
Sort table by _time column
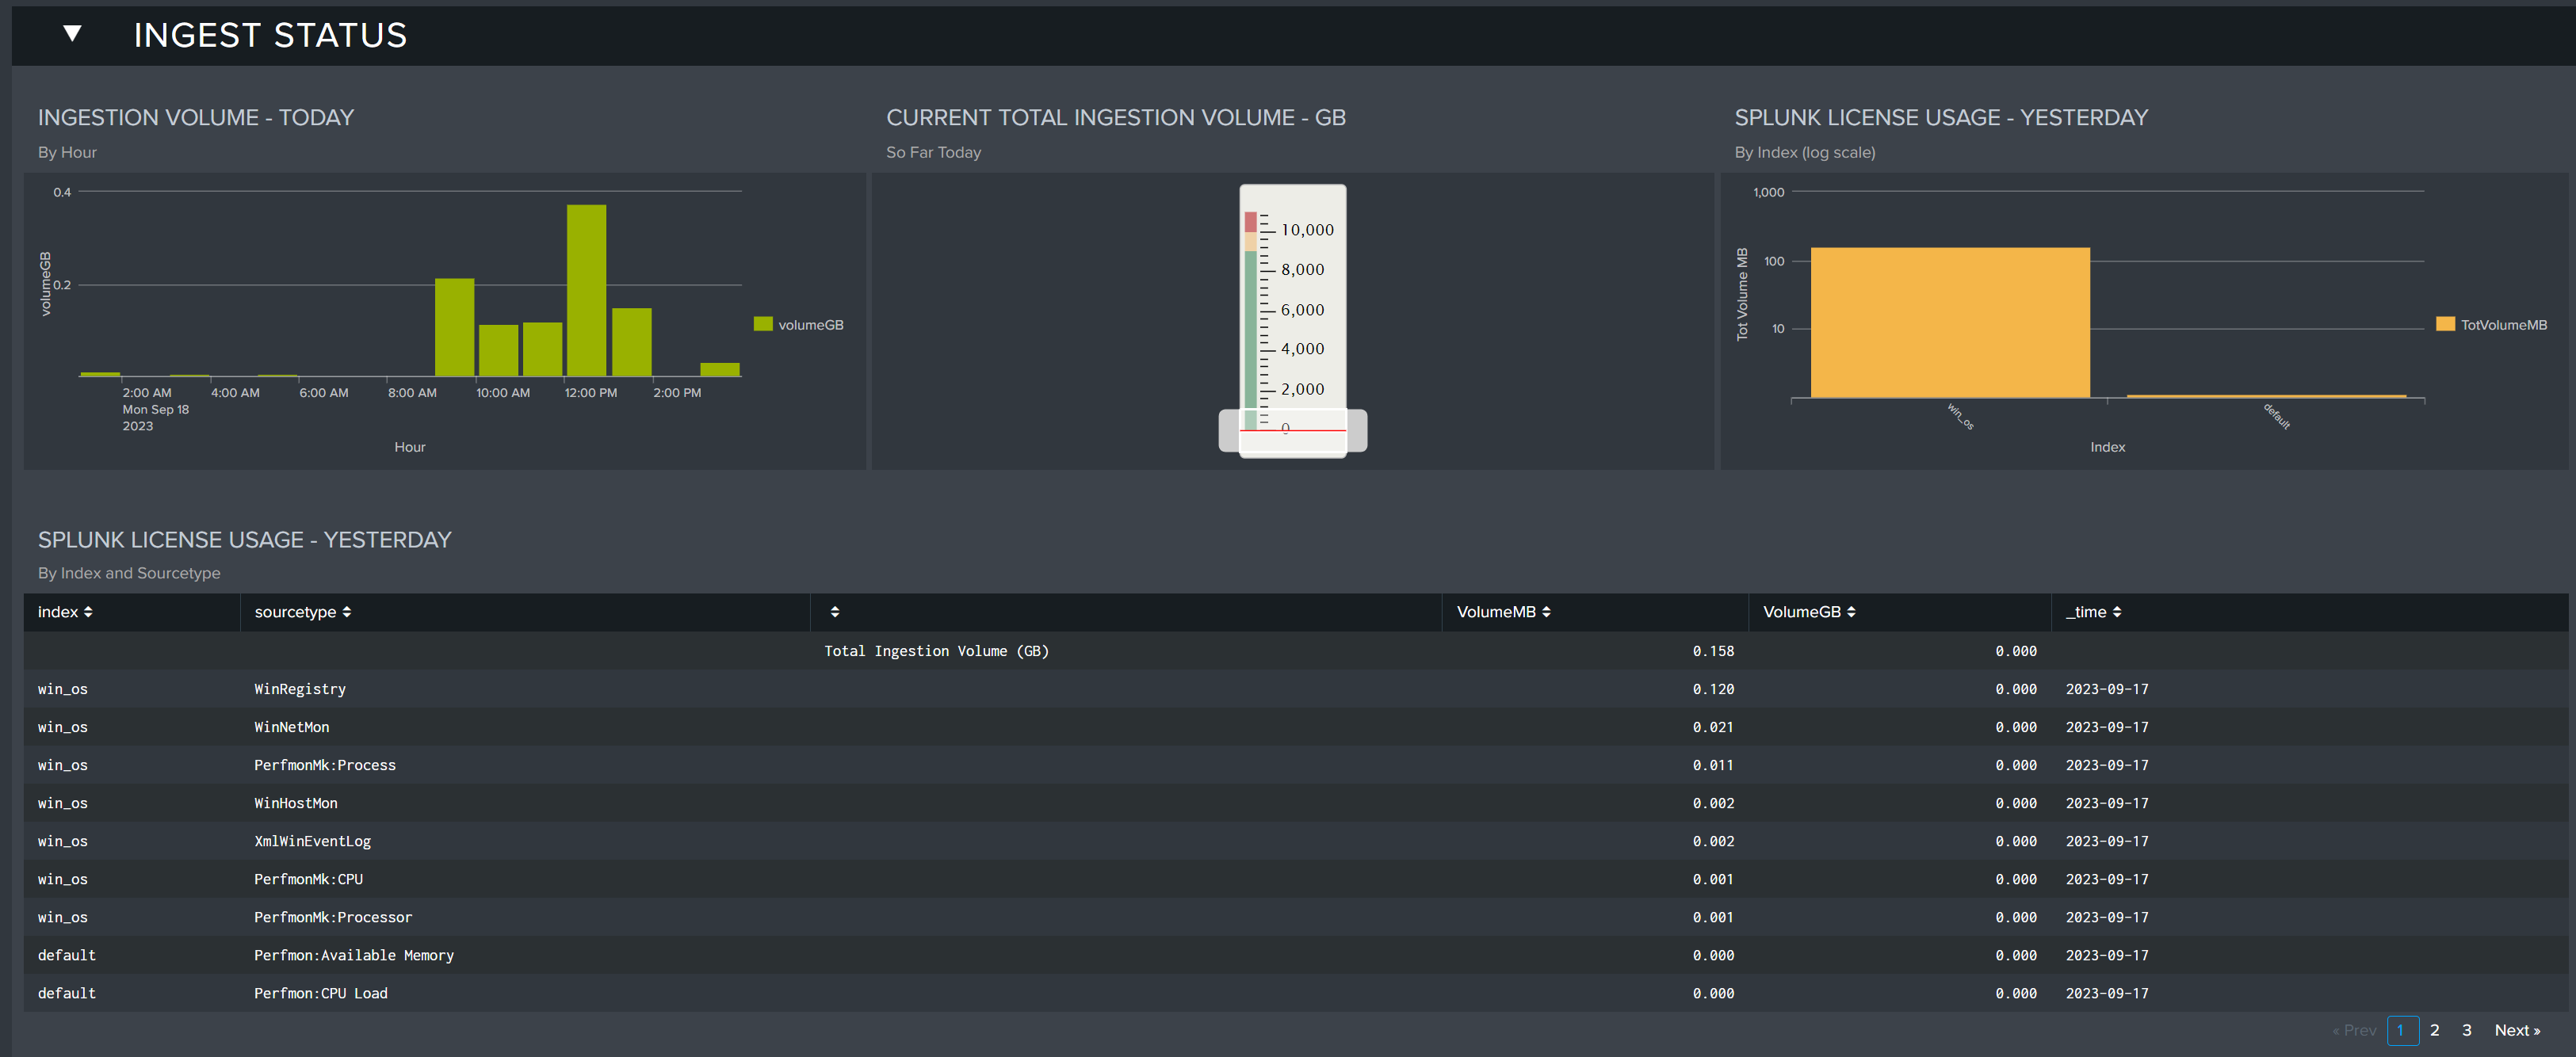pos(2093,612)
